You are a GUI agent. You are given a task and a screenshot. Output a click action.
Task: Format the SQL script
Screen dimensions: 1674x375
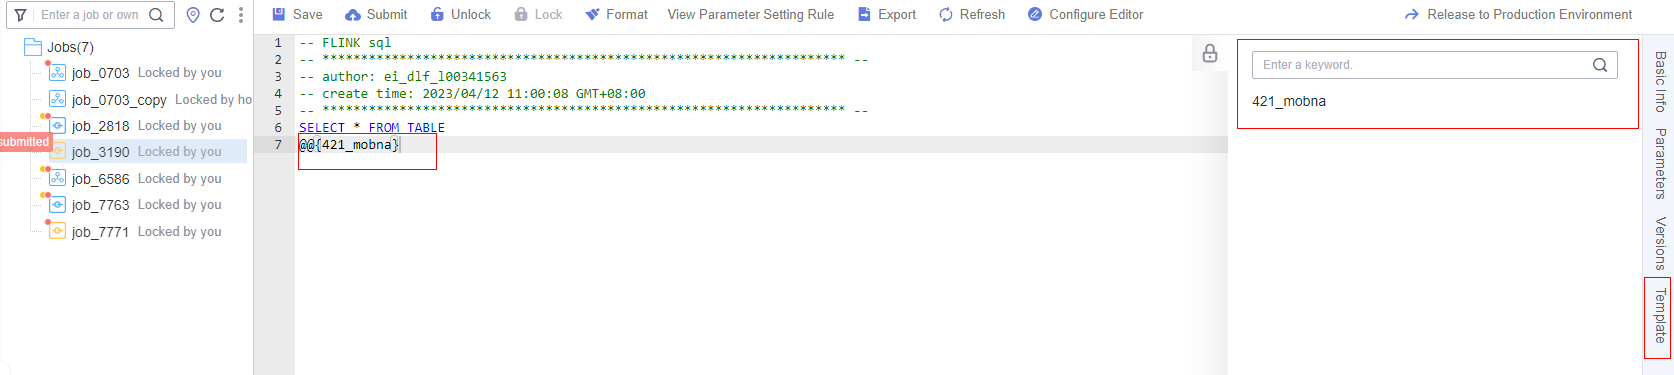pos(616,14)
